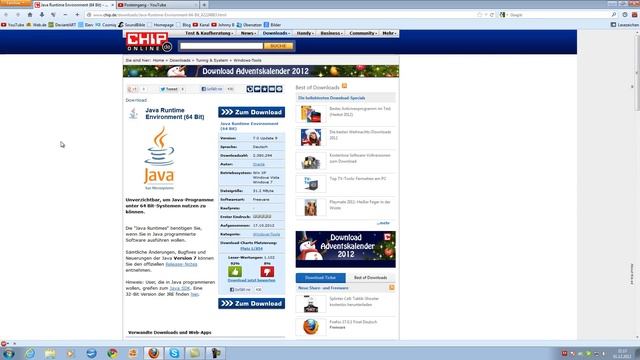Click the Google +1 share button

pos(132,89)
